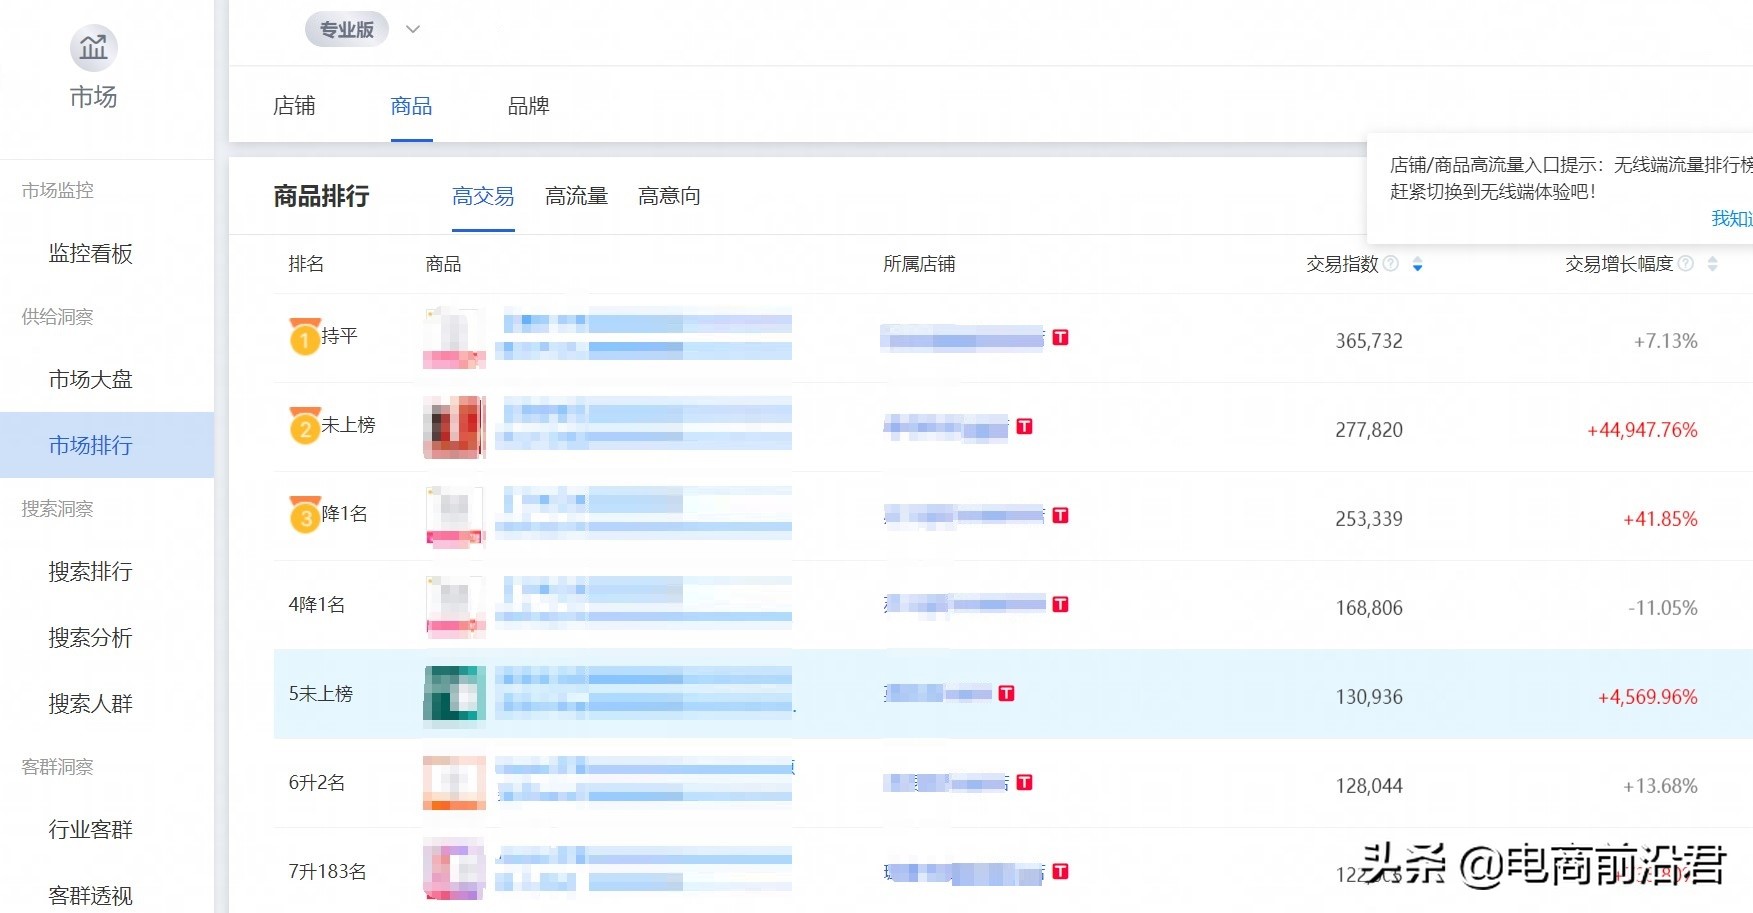
Task: Open 监控看板 in the sidebar
Action: click(91, 254)
